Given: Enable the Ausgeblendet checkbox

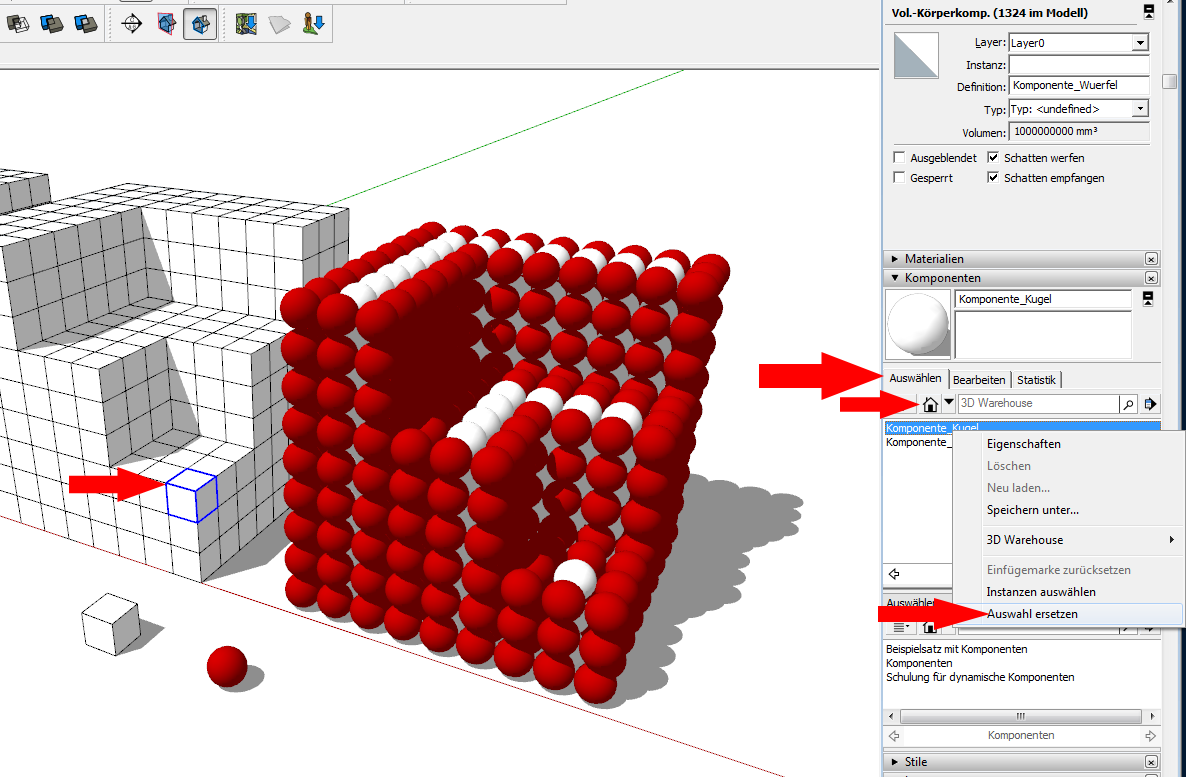Looking at the screenshot, I should [899, 158].
